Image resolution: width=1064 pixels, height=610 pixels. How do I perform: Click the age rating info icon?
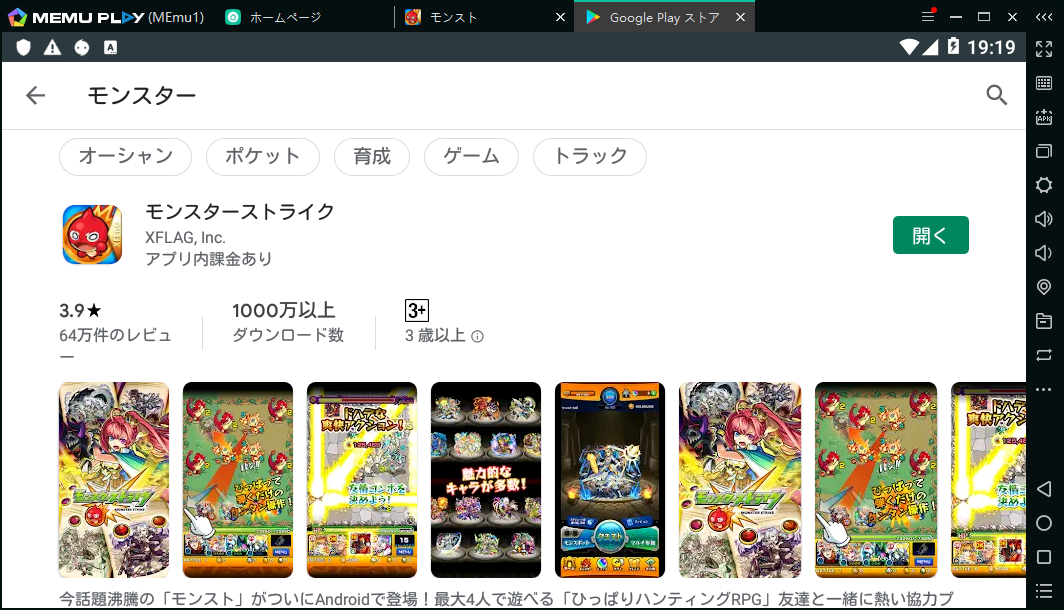coord(478,336)
